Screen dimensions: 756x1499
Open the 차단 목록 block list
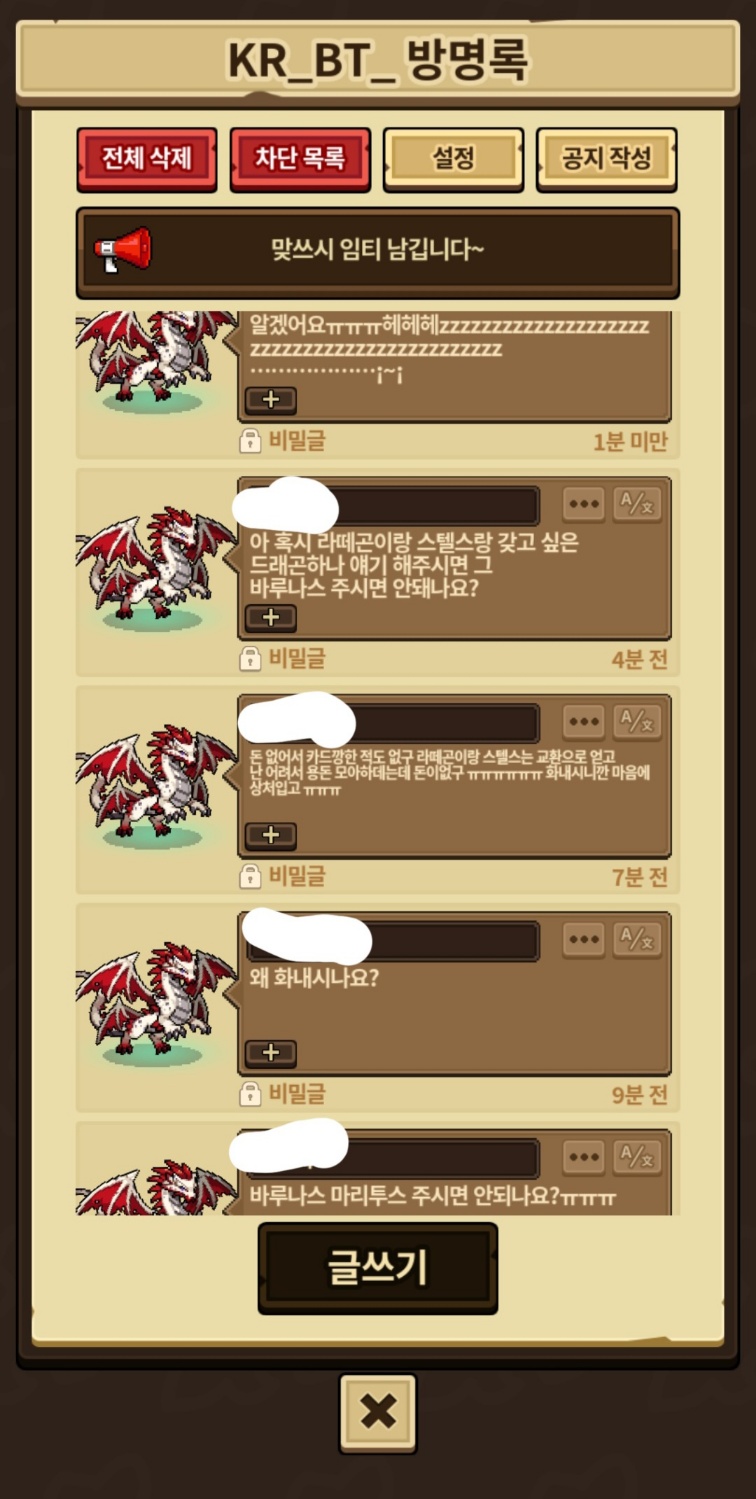point(300,159)
